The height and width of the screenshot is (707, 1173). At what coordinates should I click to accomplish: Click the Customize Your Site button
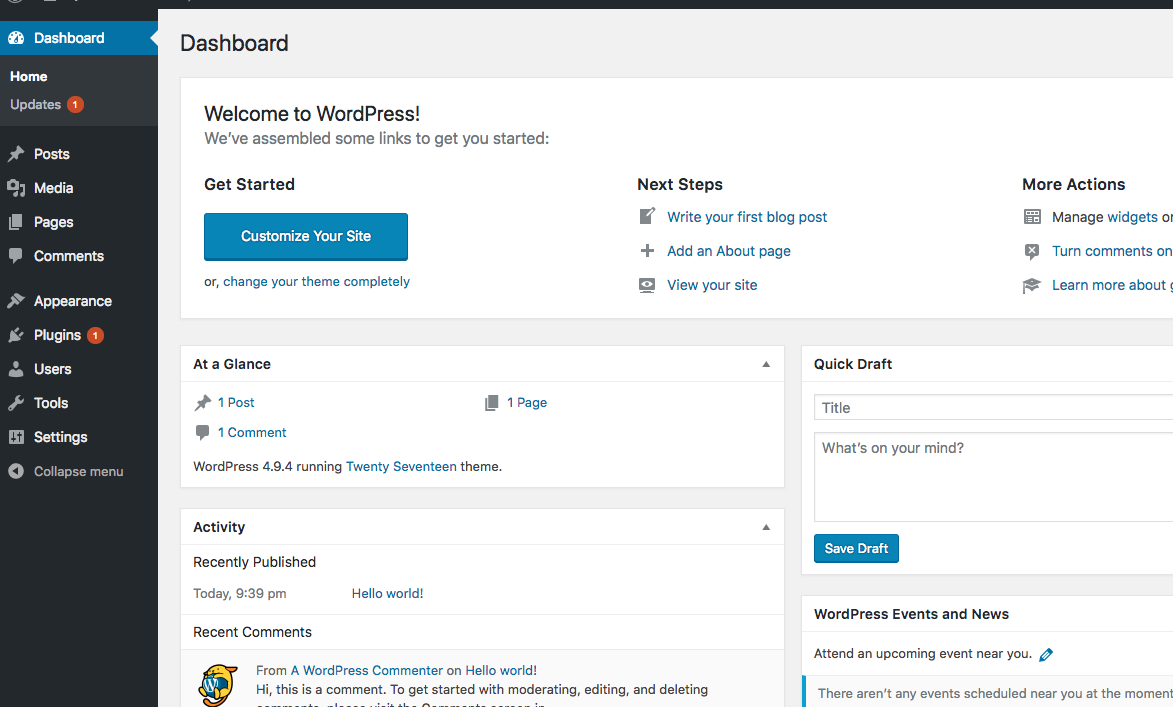click(x=306, y=236)
